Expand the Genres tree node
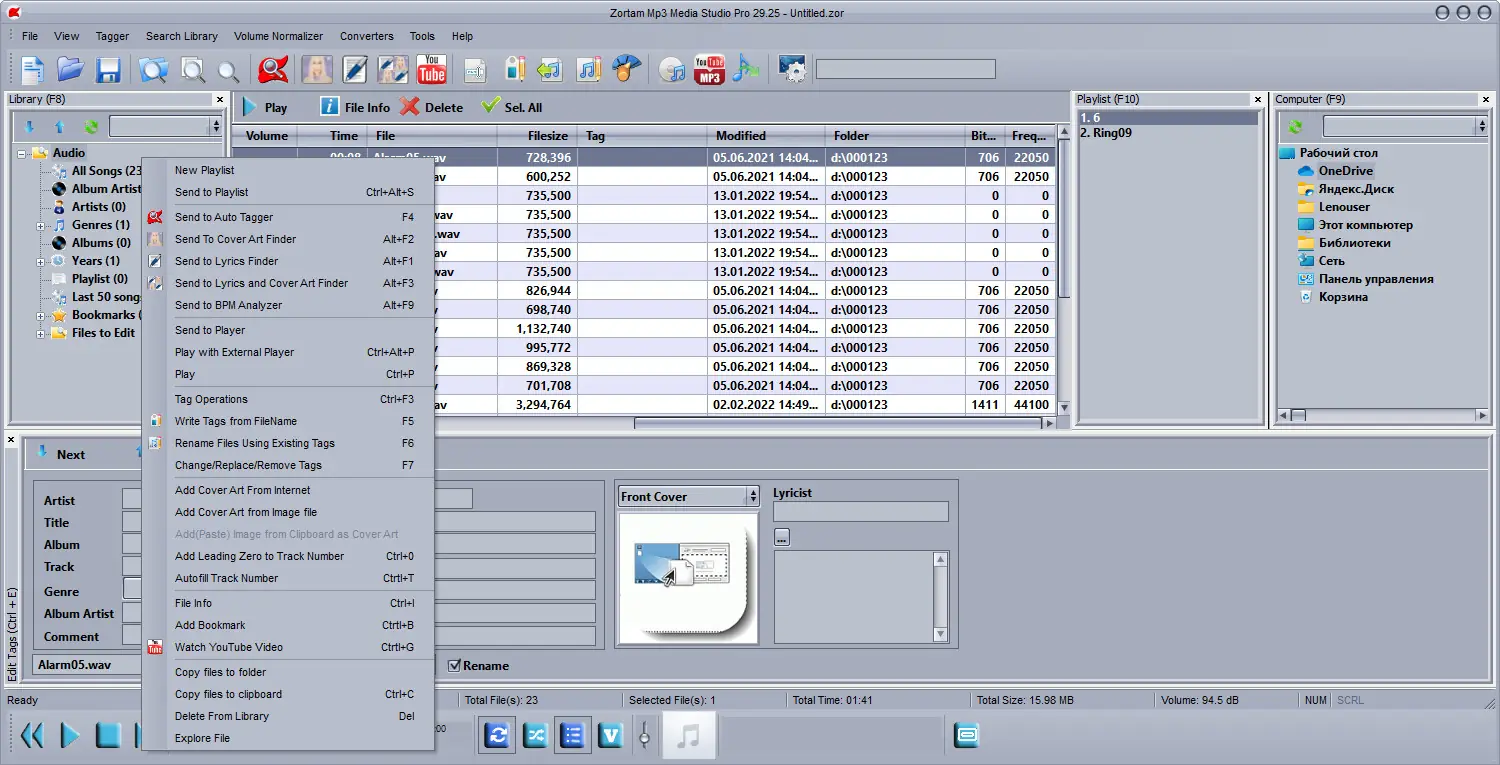The height and width of the screenshot is (765, 1500). [x=41, y=226]
